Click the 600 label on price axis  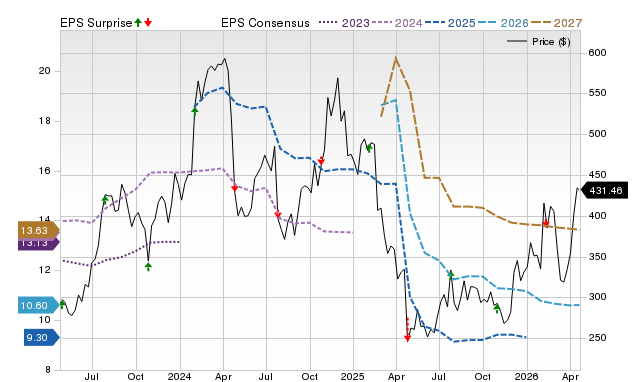[x=597, y=53]
